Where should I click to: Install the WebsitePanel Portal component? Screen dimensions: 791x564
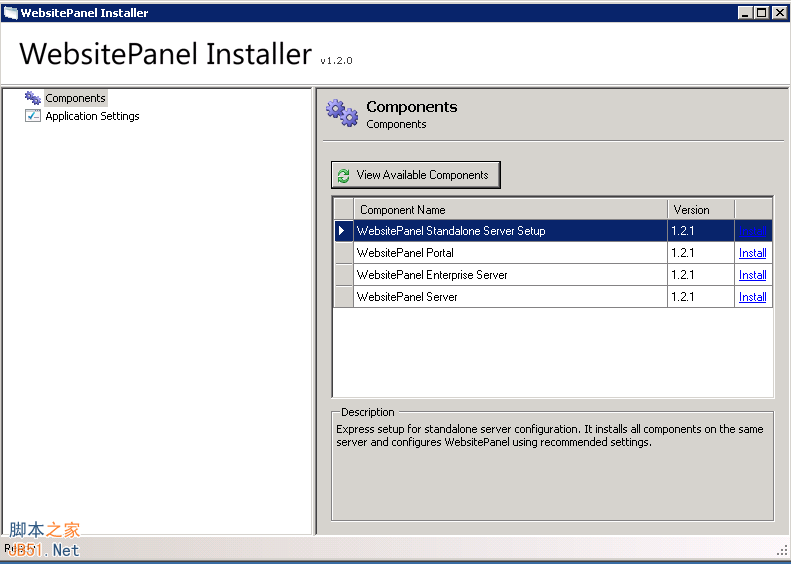pyautogui.click(x=752, y=253)
